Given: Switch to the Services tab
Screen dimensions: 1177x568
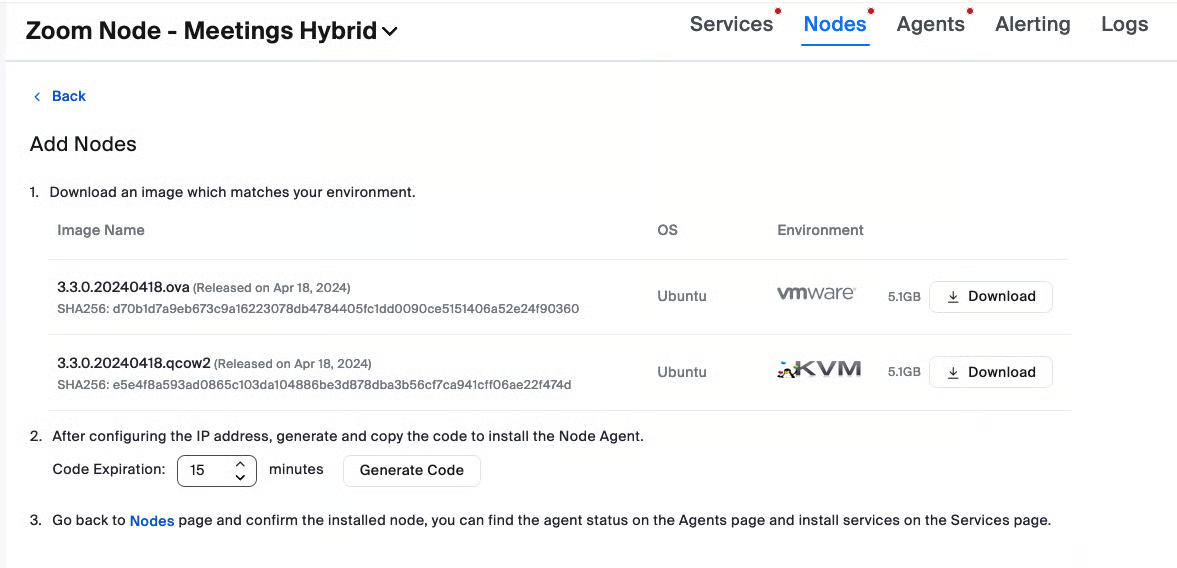Looking at the screenshot, I should [731, 24].
